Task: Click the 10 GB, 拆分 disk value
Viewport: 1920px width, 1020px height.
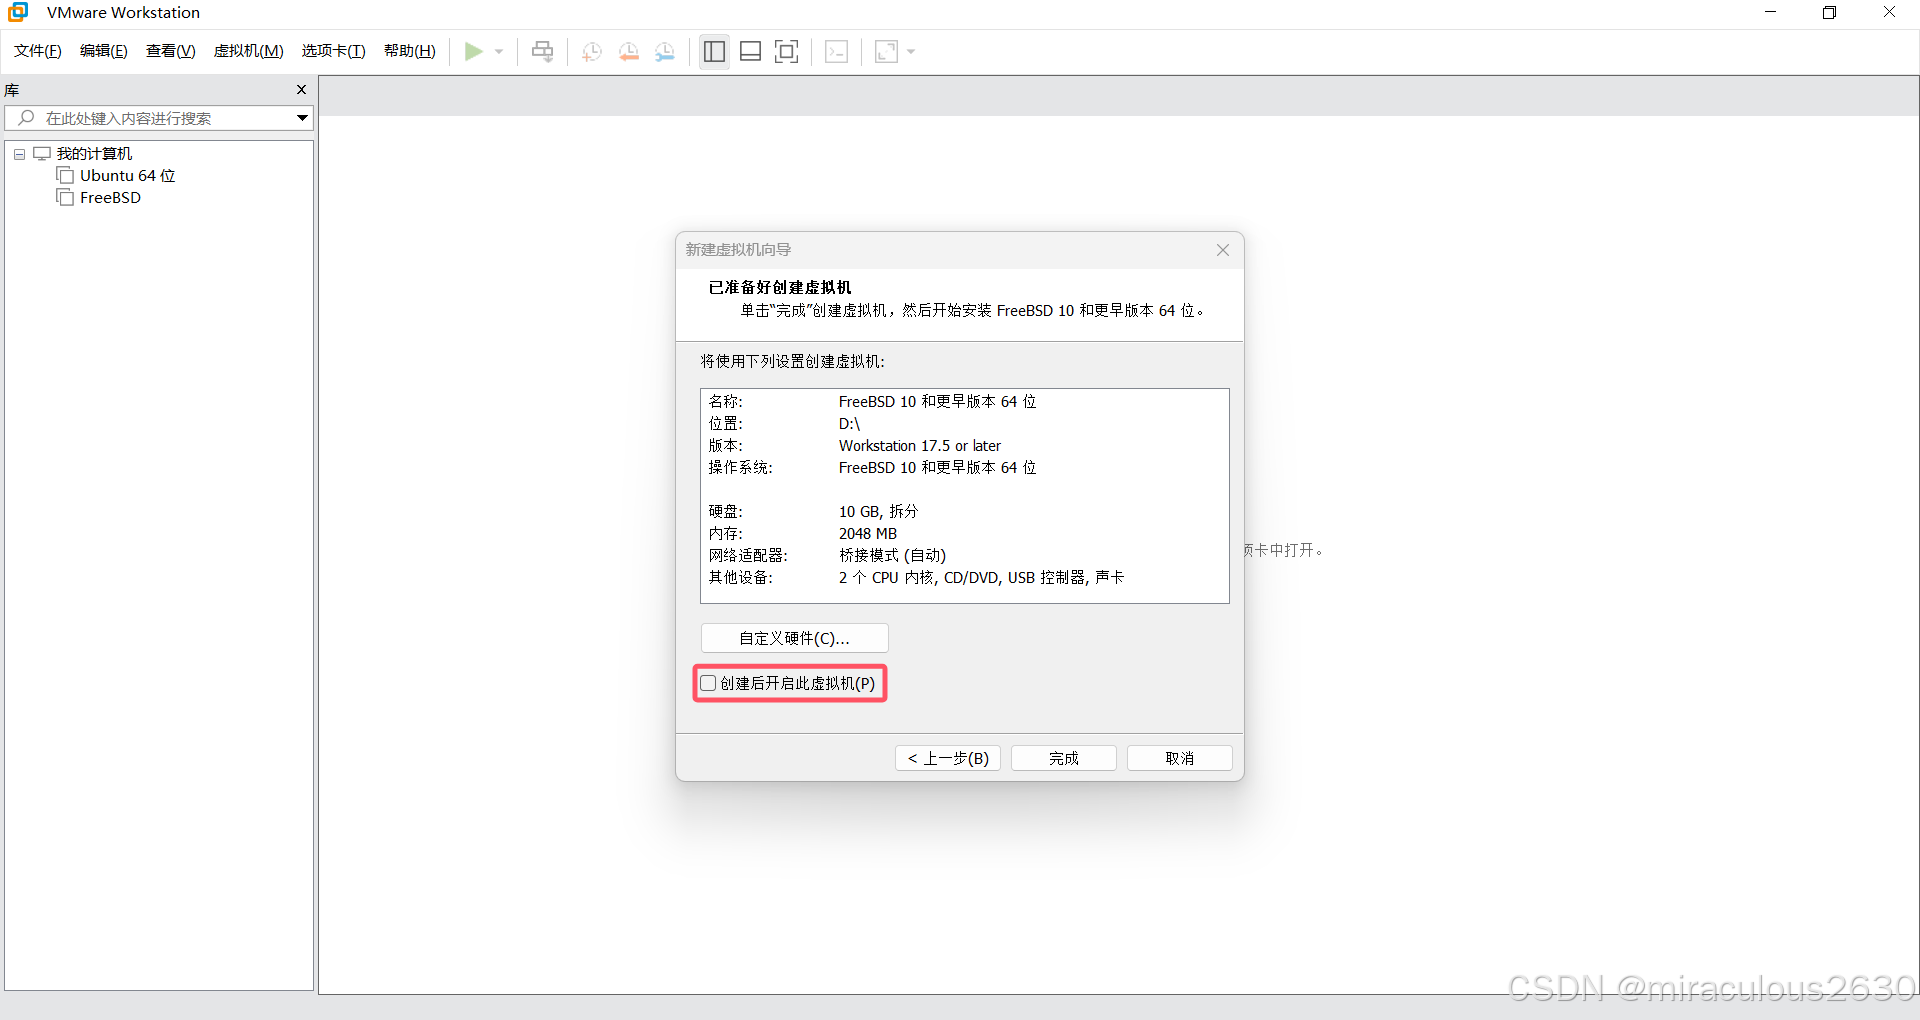Action: point(878,511)
